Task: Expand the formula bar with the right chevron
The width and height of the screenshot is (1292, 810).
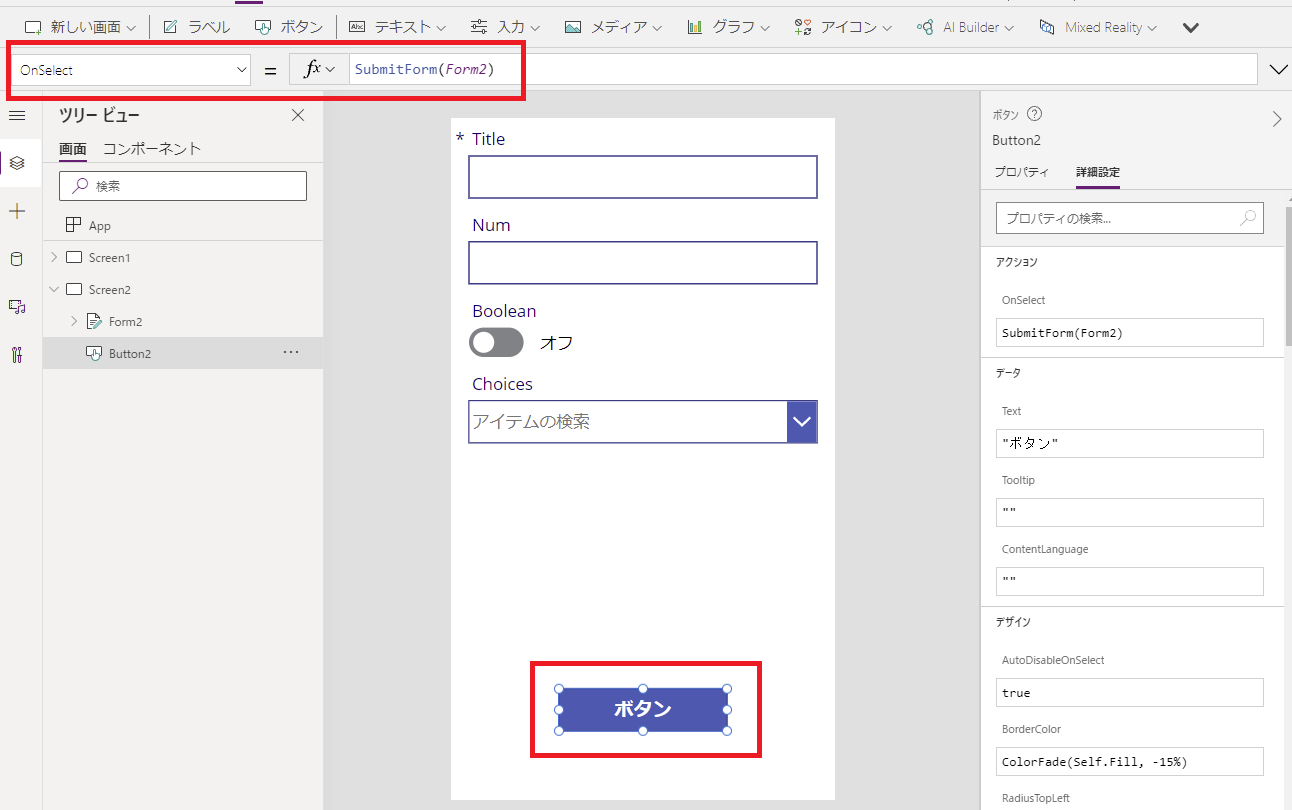Action: coord(1277,69)
